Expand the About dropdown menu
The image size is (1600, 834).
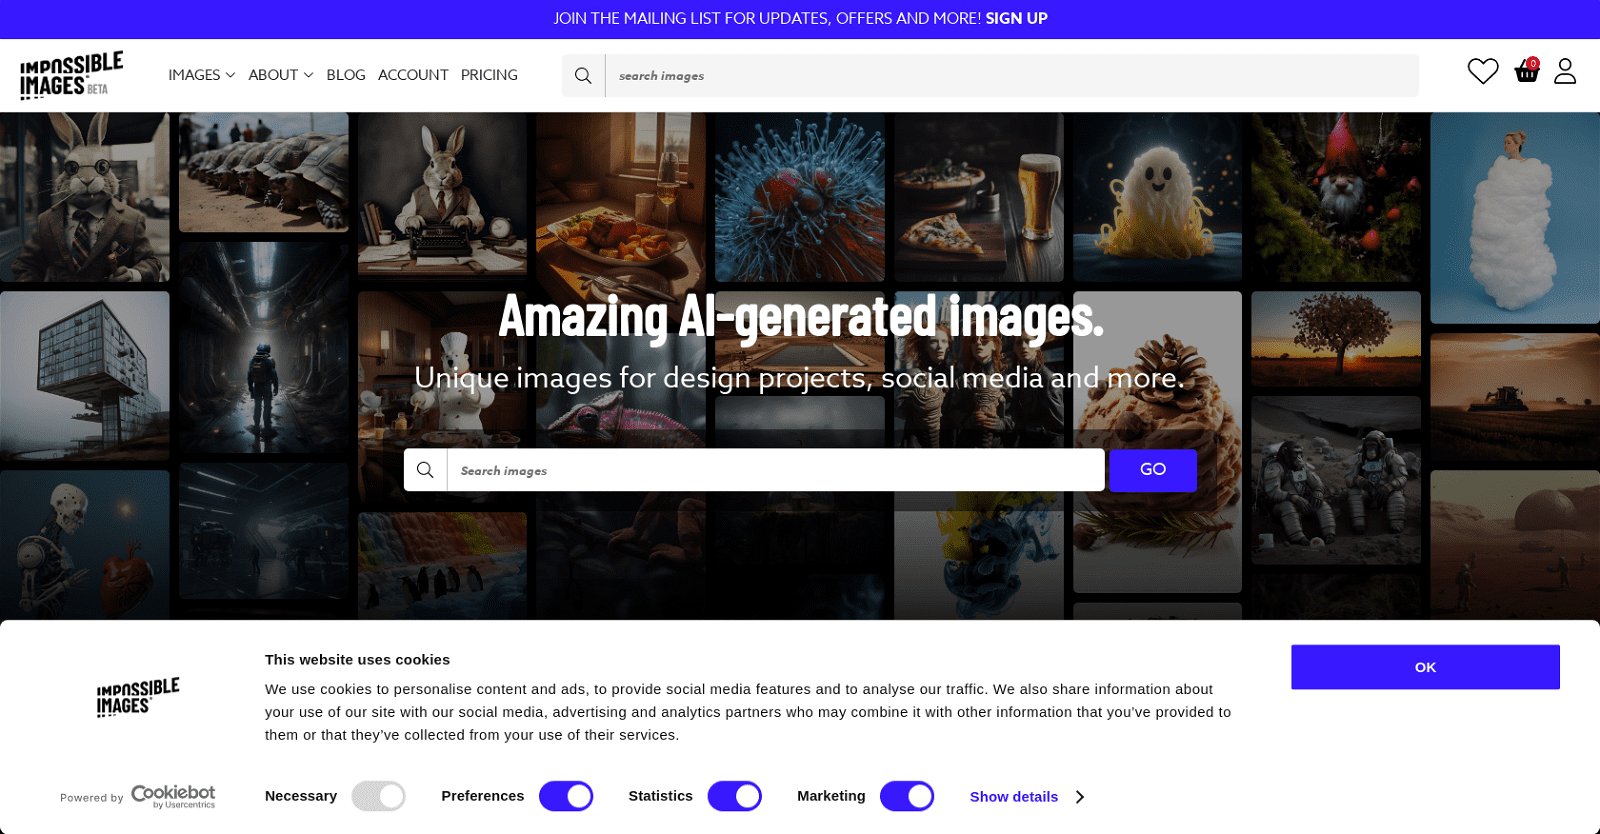tap(280, 75)
